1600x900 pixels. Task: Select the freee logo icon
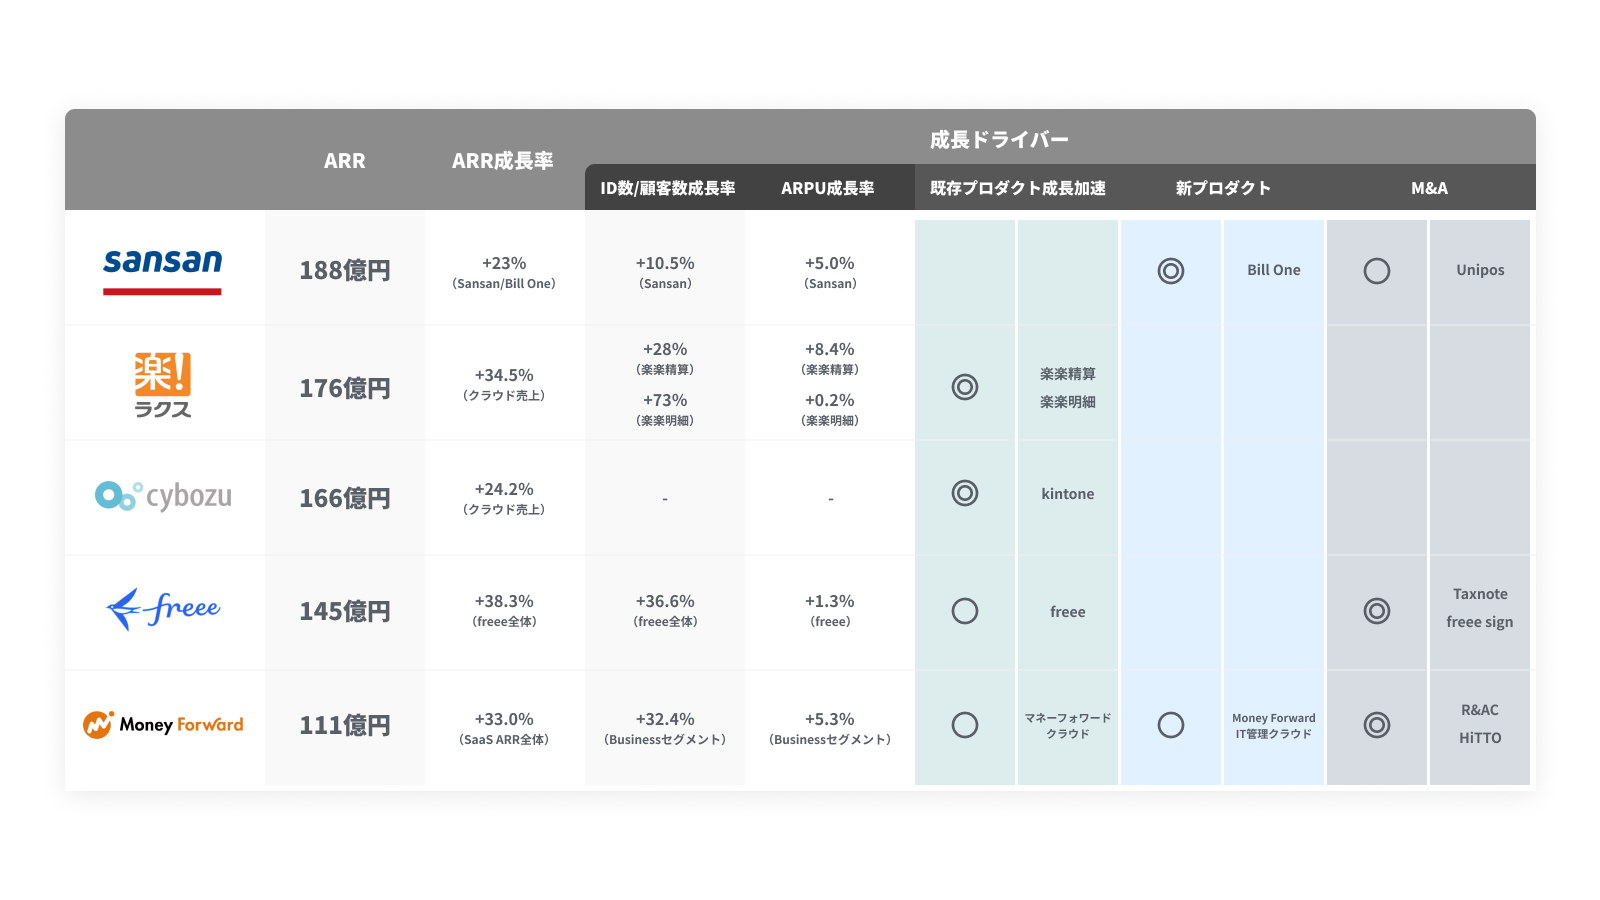coord(163,608)
